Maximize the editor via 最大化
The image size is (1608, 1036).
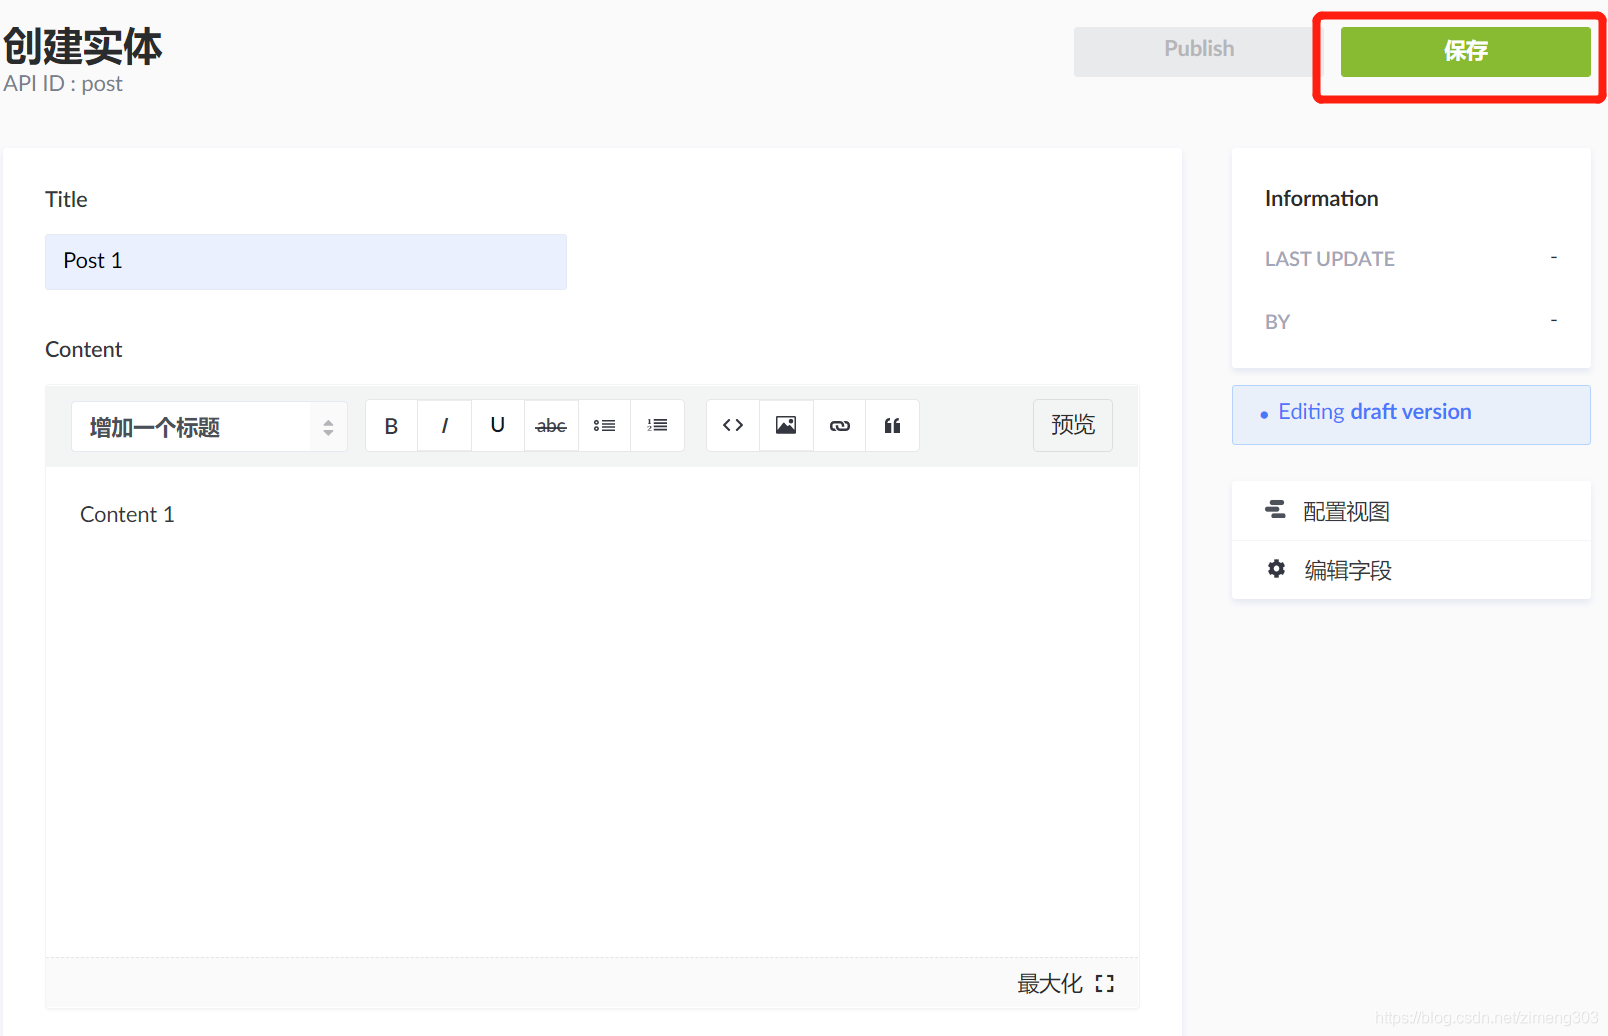coord(1065,984)
